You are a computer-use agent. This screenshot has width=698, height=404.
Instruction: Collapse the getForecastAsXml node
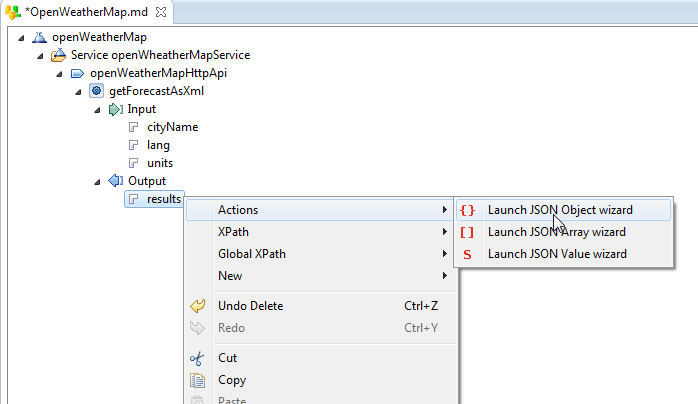tap(78, 92)
